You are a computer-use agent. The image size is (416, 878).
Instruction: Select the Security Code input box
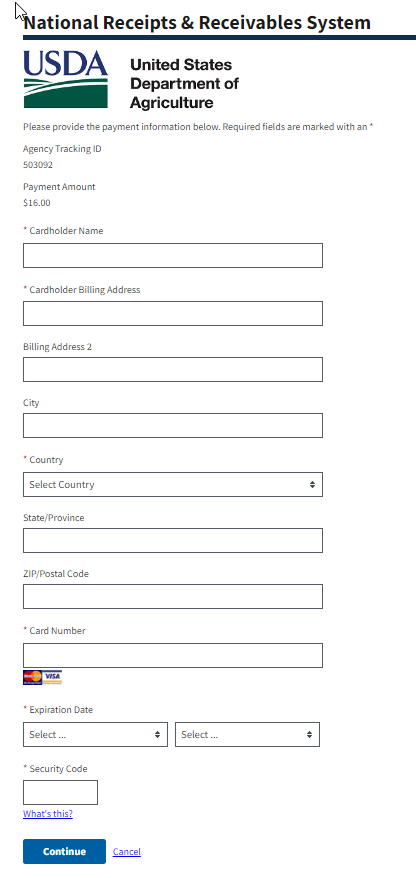pos(60,792)
